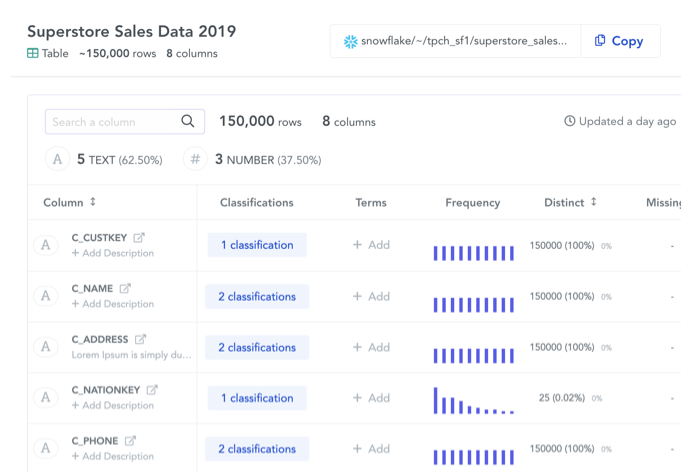Click the Snowflake logo icon

pyautogui.click(x=351, y=41)
